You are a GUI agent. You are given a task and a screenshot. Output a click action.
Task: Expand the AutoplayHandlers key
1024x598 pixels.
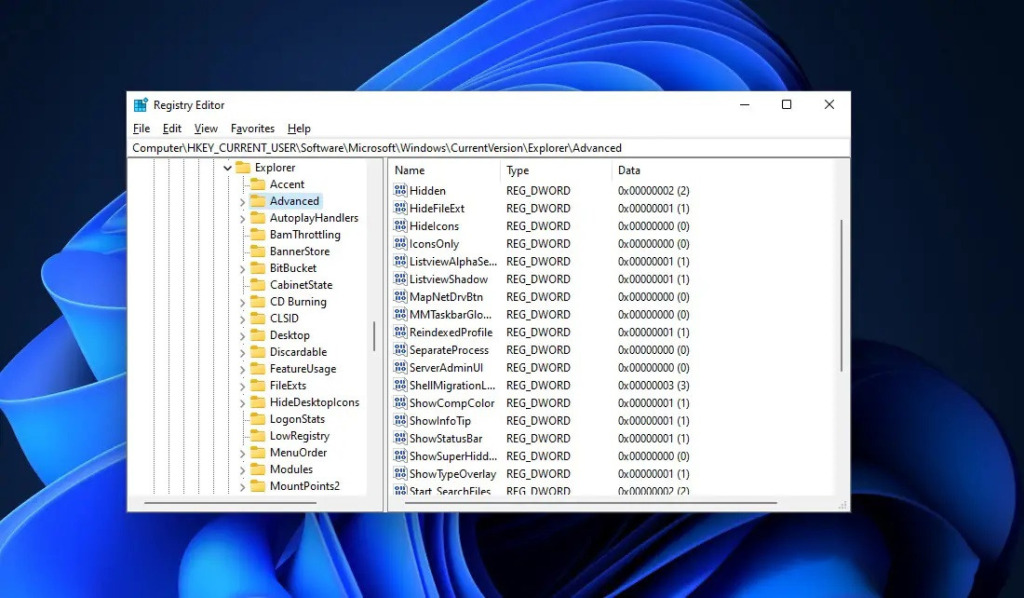point(242,218)
